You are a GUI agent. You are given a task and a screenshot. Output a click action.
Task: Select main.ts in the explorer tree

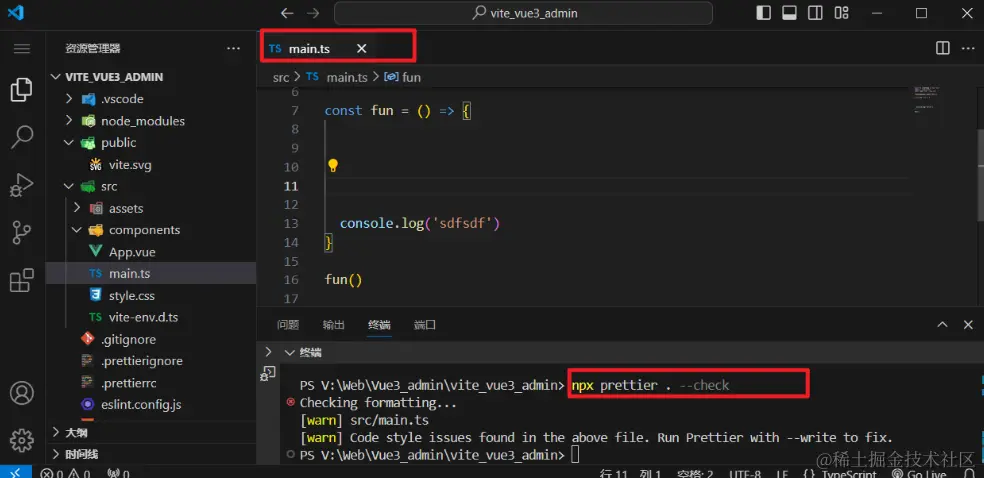(x=151, y=274)
